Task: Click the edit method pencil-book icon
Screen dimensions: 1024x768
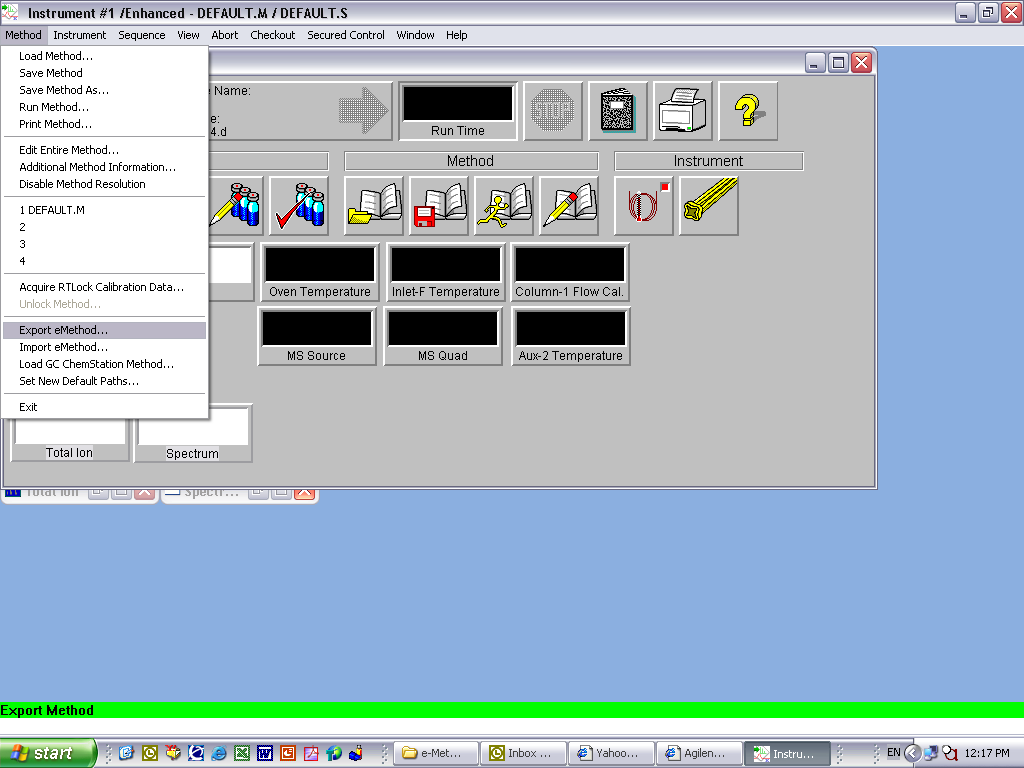Action: 569,206
